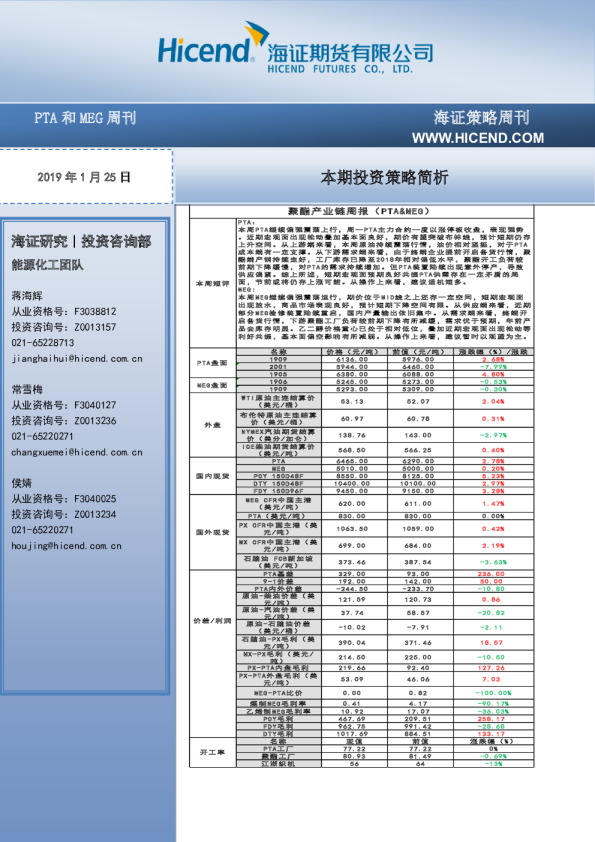The height and width of the screenshot is (842, 595).
Task: Click the 国内现货 section label
Action: (x=213, y=476)
